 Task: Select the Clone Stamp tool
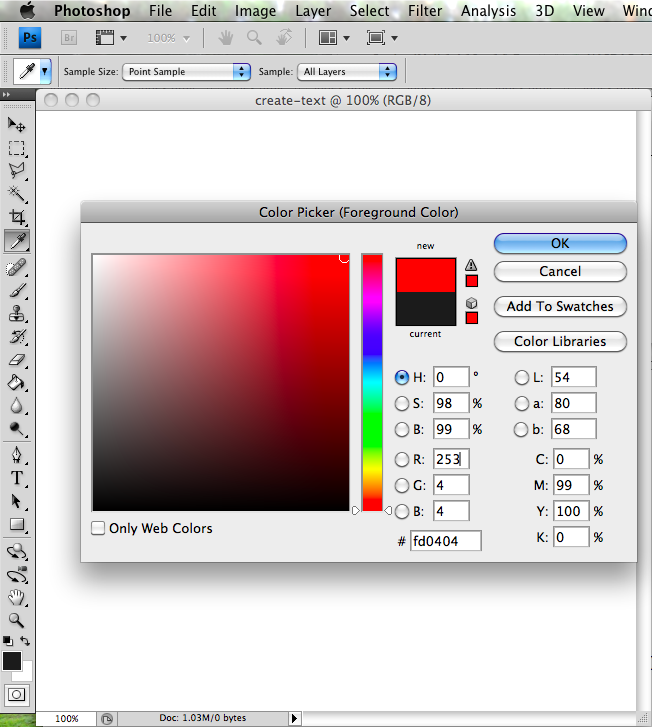[17, 314]
